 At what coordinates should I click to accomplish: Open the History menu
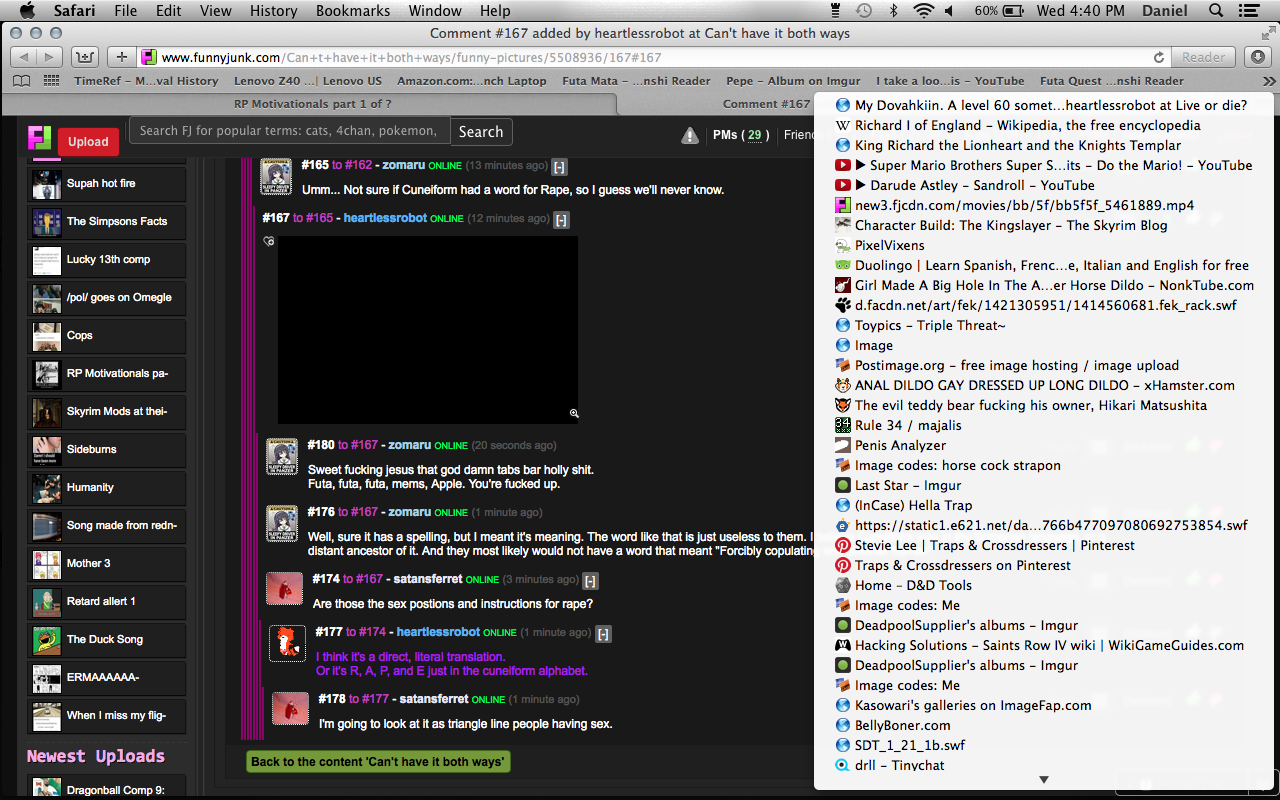click(273, 11)
